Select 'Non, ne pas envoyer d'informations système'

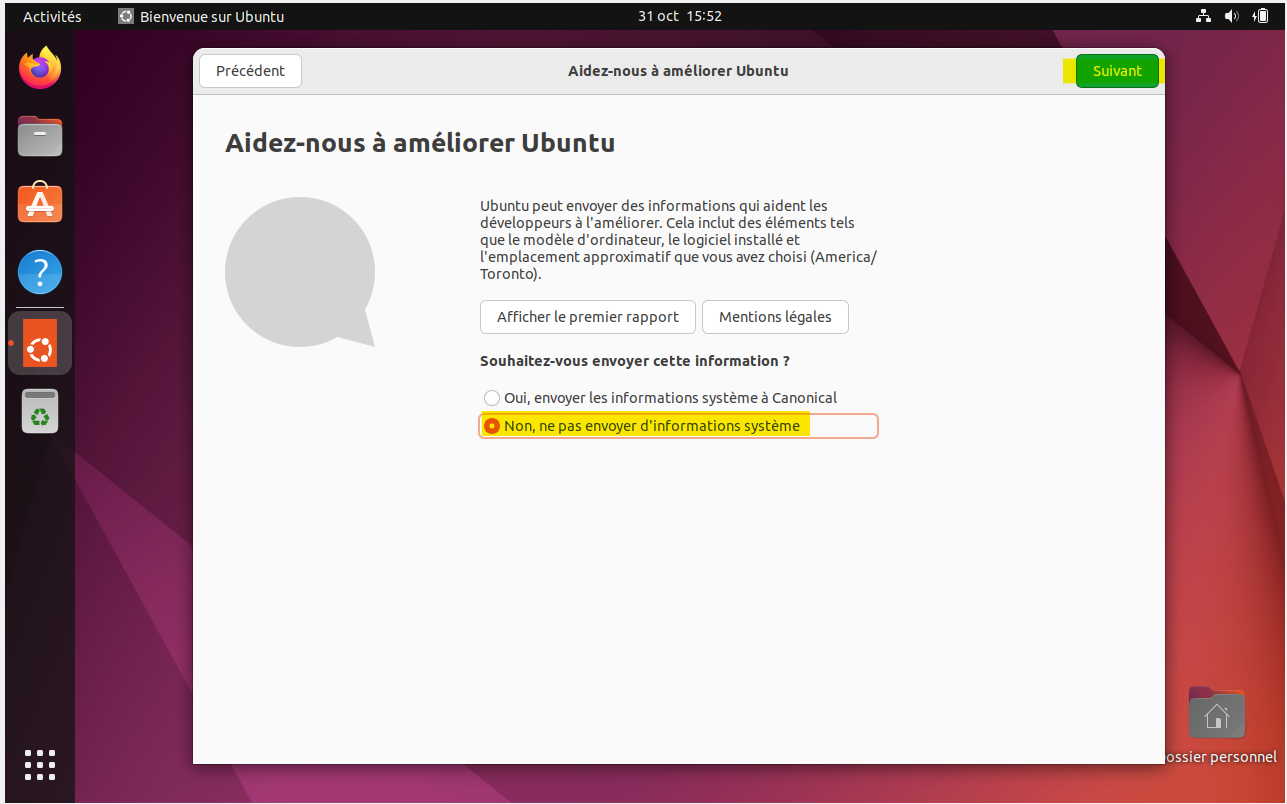tap(492, 426)
